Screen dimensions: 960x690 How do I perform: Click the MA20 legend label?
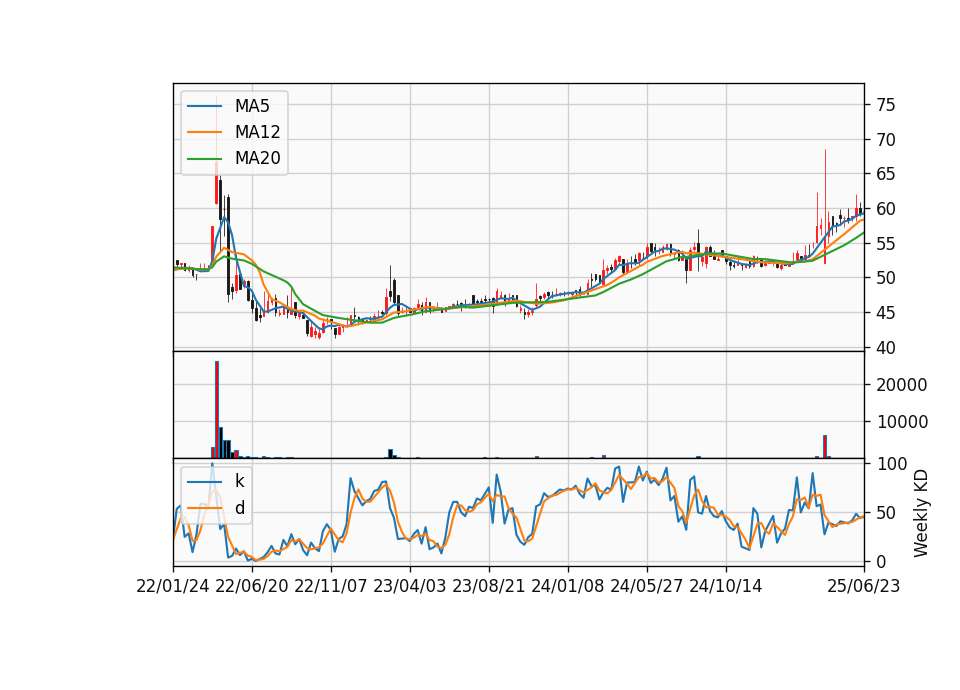257,158
